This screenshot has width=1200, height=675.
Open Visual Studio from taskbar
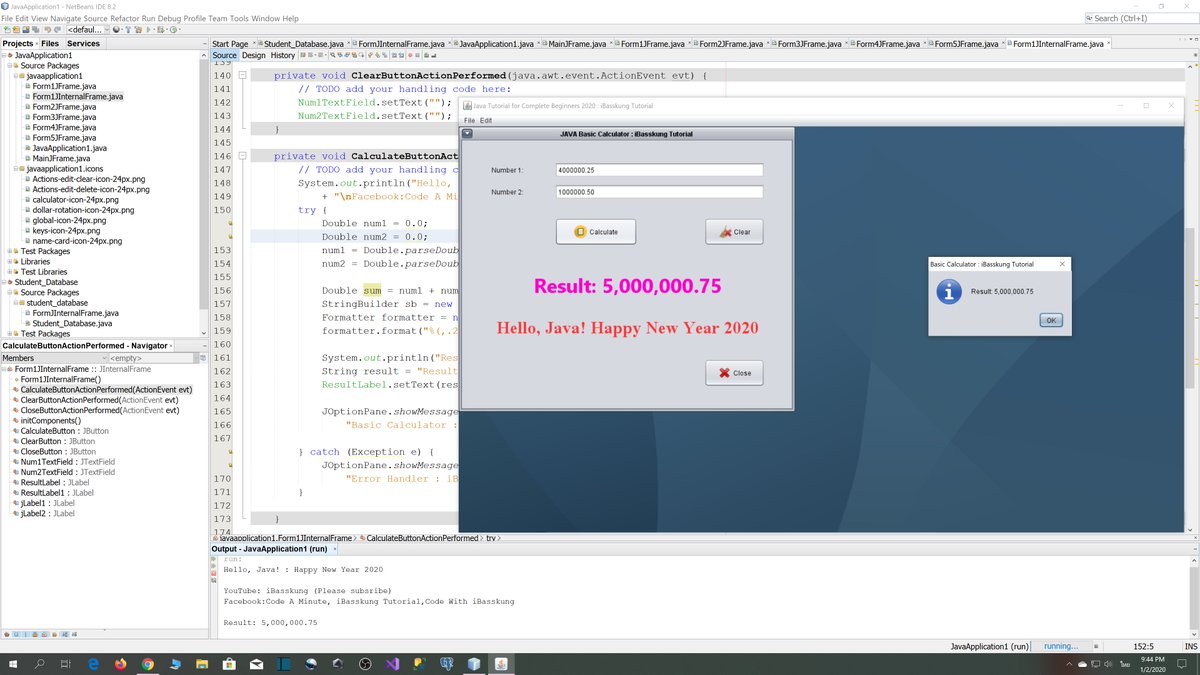[392, 663]
